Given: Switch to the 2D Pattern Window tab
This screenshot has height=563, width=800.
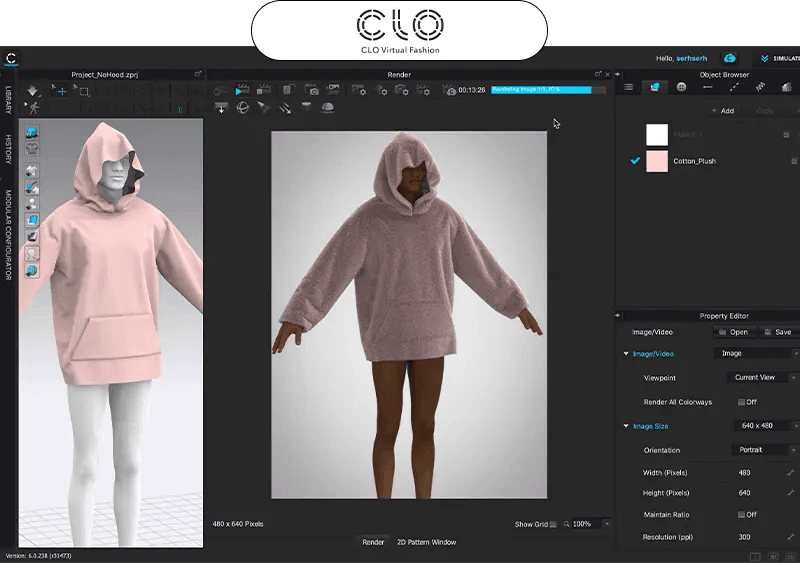Looking at the screenshot, I should pyautogui.click(x=426, y=542).
